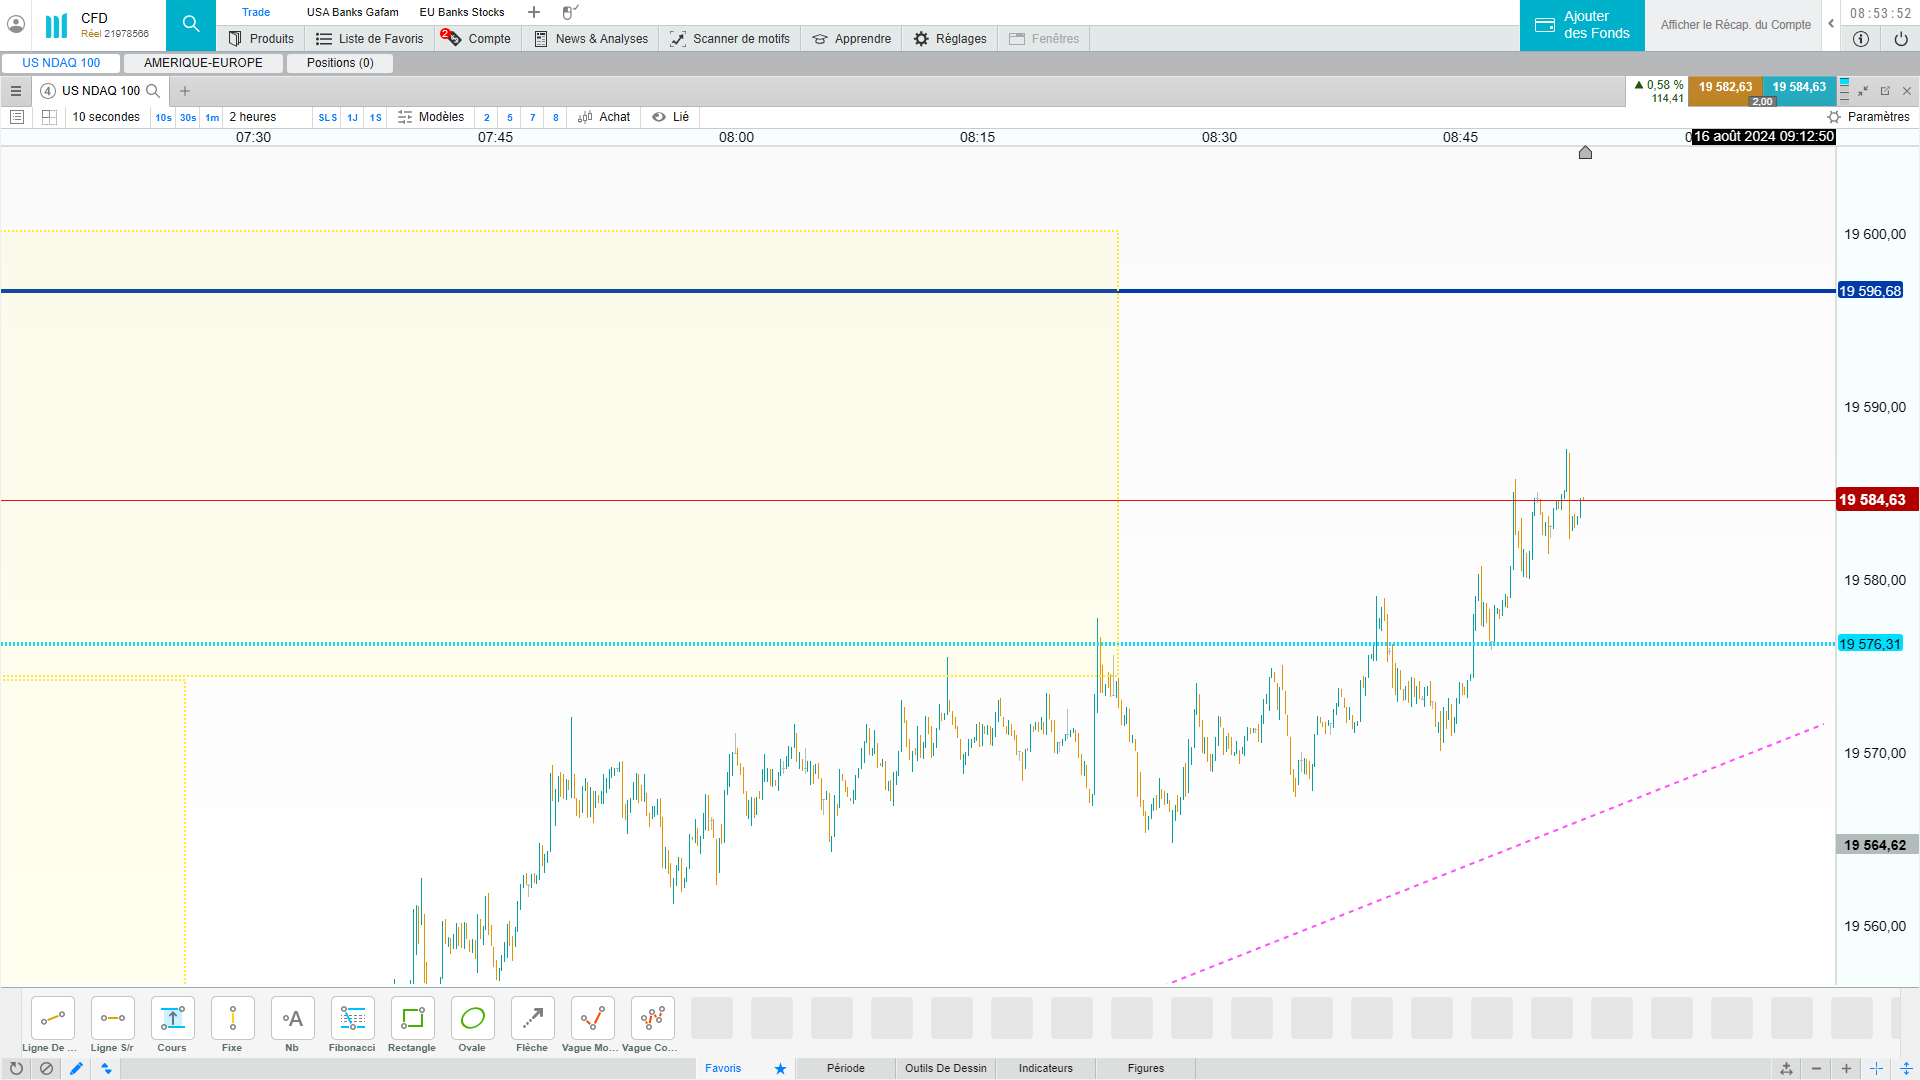Toggle the Lié eye link option
This screenshot has width=1920, height=1080.
pyautogui.click(x=671, y=117)
